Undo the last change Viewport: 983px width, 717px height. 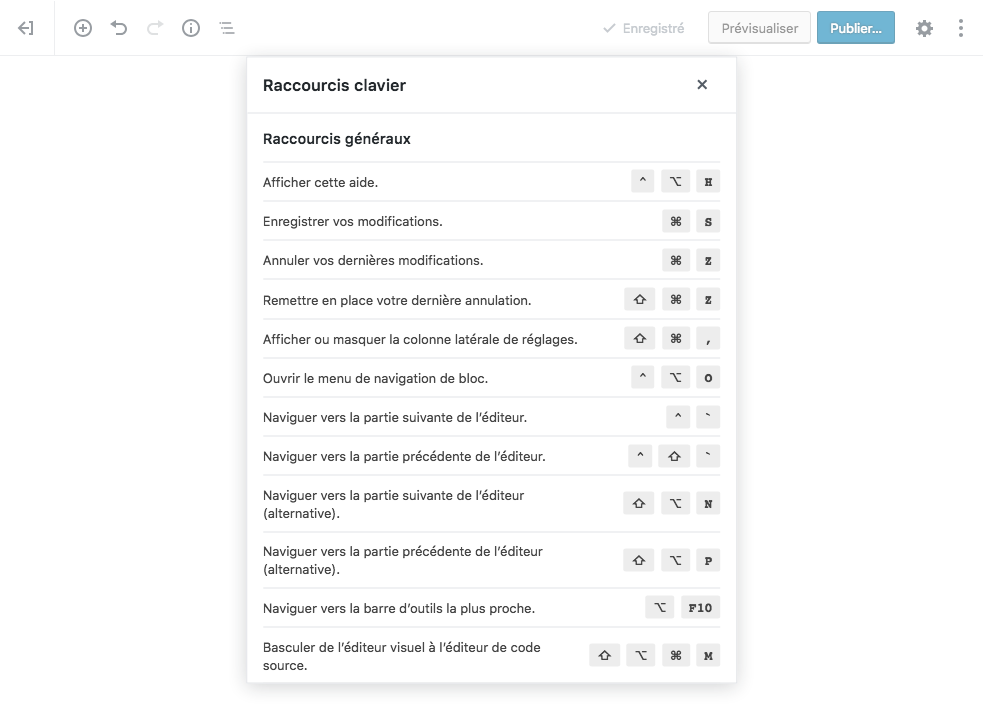119,28
